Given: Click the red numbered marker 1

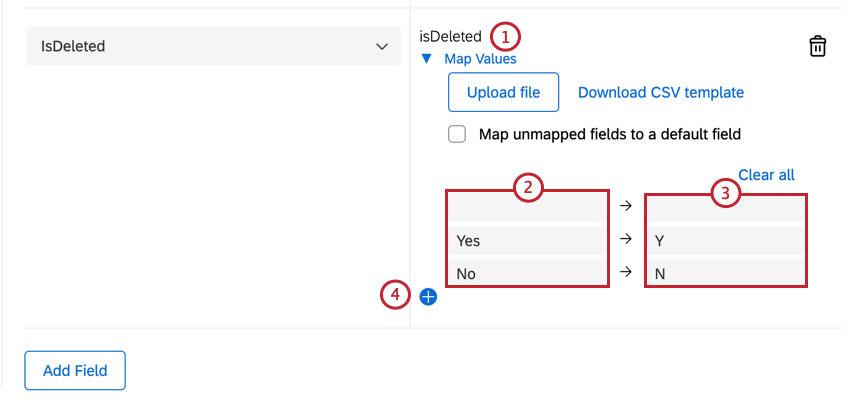Looking at the screenshot, I should tap(506, 37).
